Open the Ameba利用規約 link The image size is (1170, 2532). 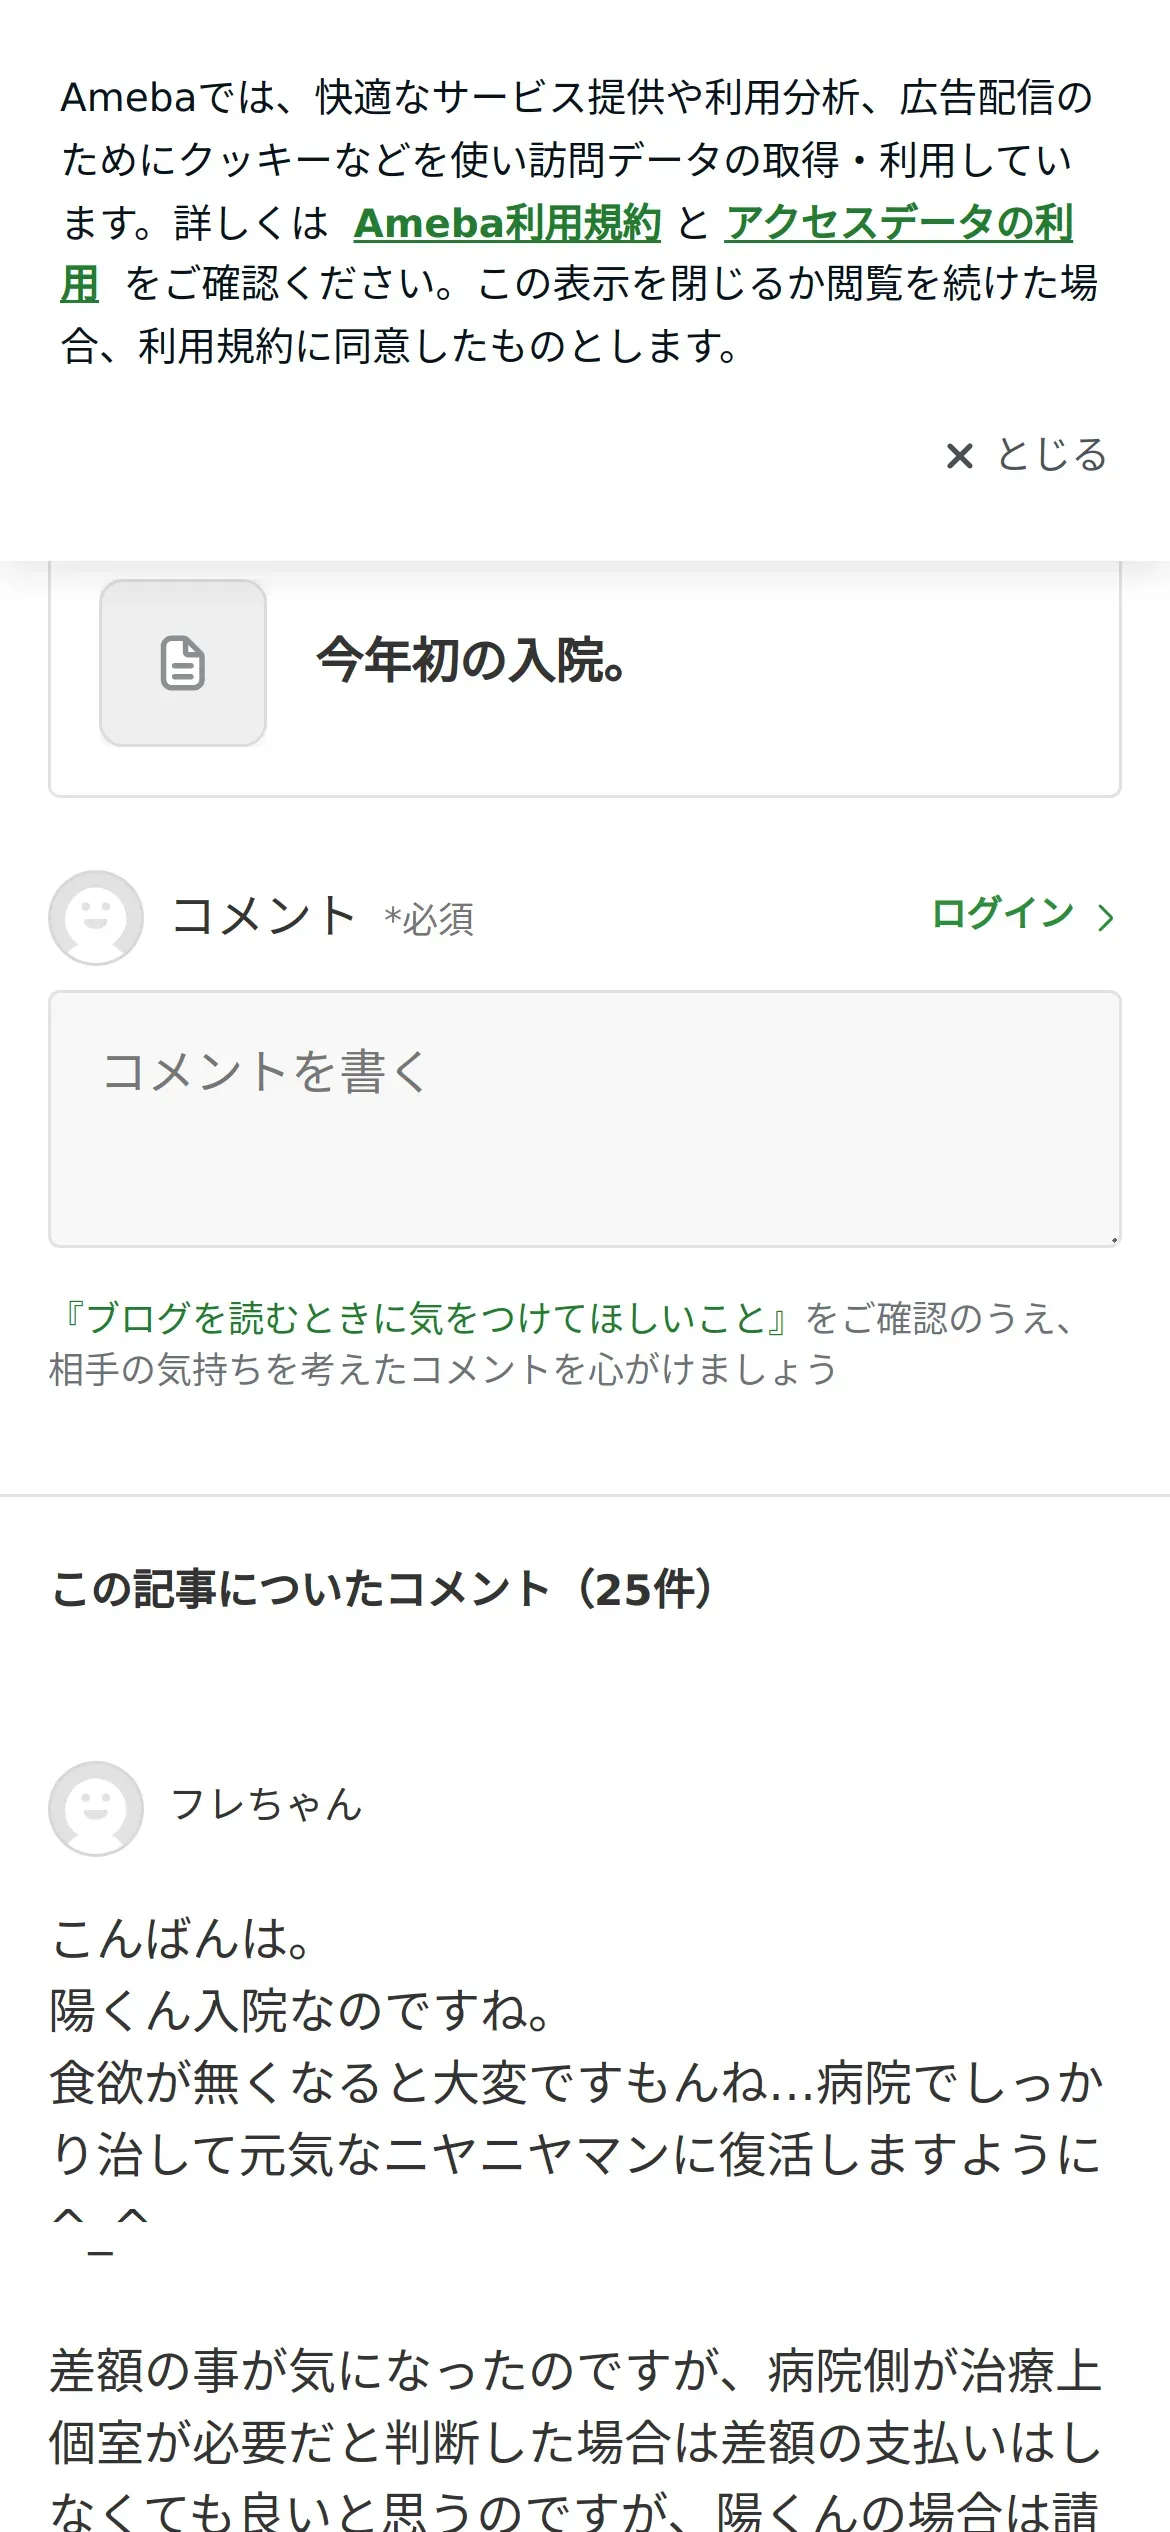[x=507, y=223]
